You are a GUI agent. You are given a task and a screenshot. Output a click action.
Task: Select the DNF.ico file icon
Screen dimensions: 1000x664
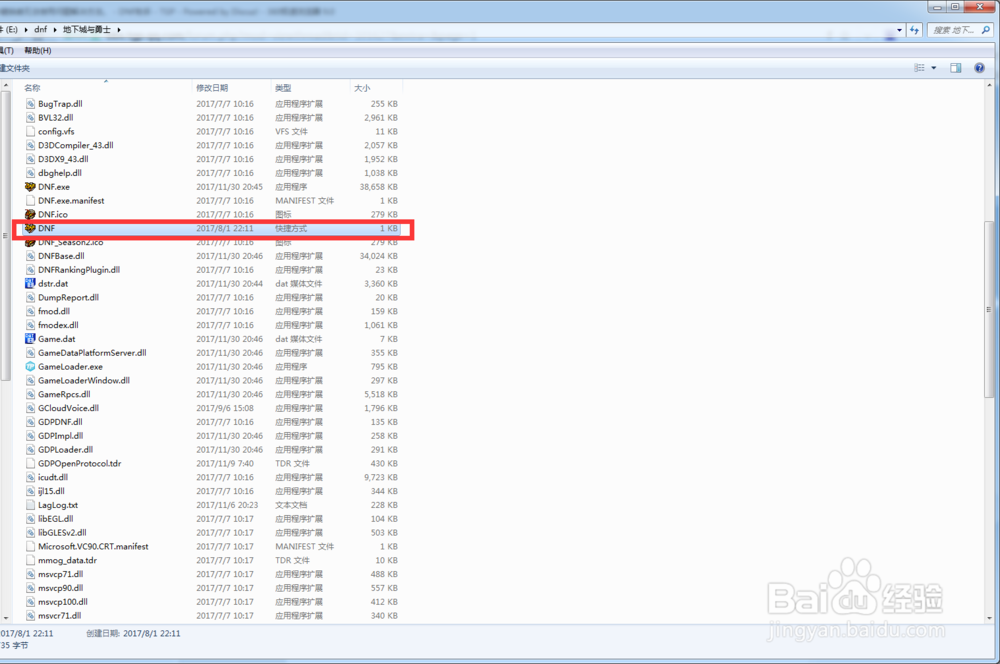coord(30,214)
